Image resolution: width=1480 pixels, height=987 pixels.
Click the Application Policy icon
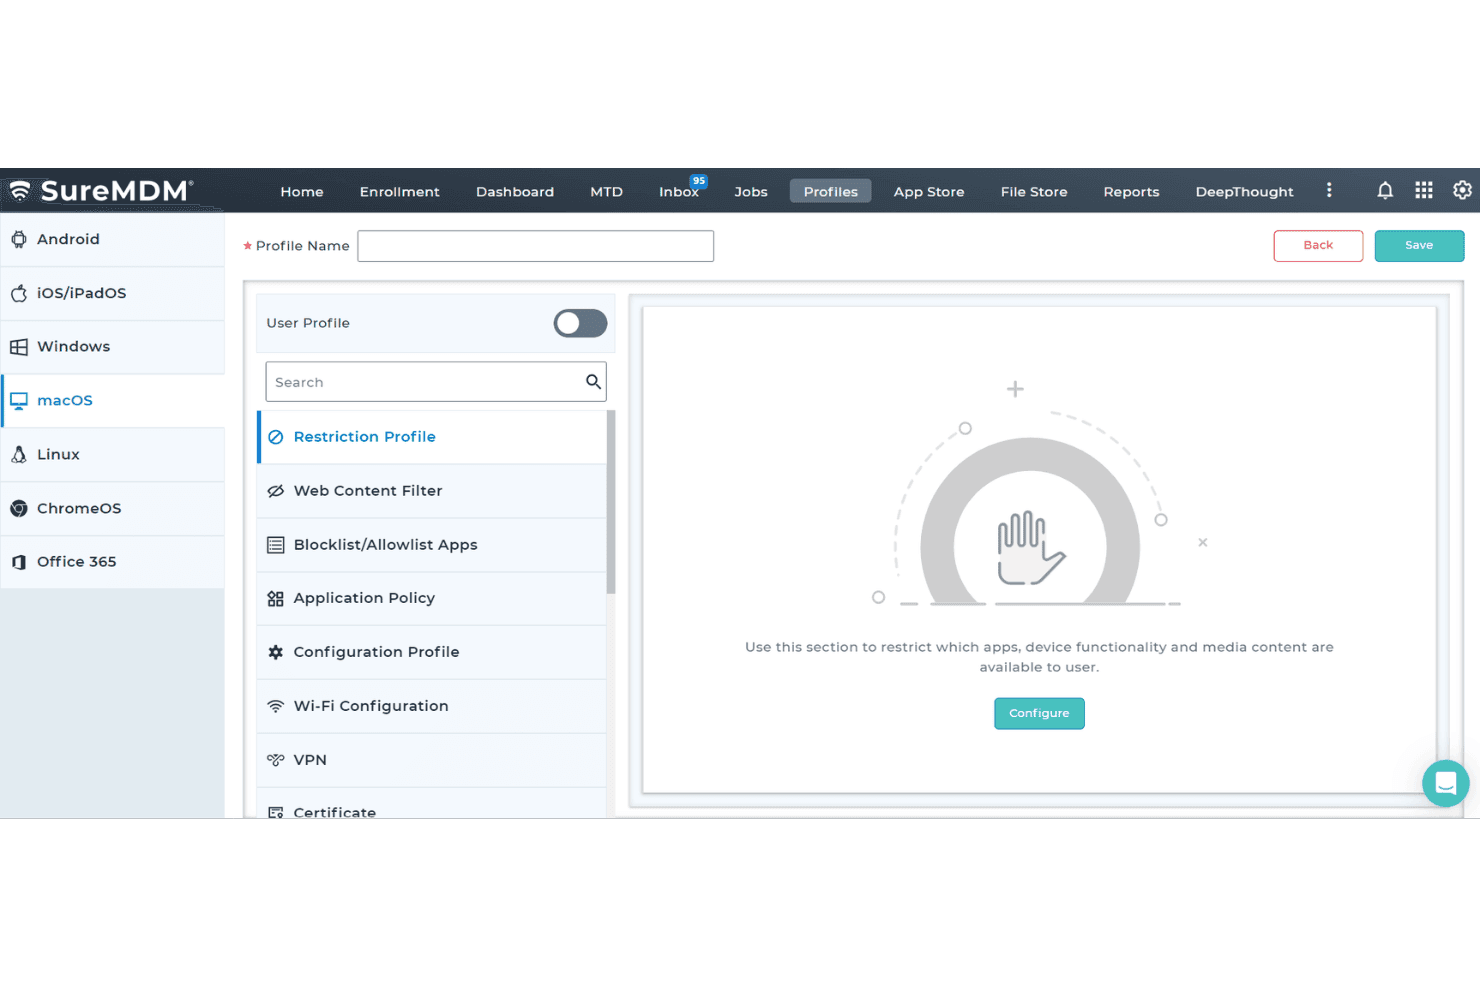(276, 598)
